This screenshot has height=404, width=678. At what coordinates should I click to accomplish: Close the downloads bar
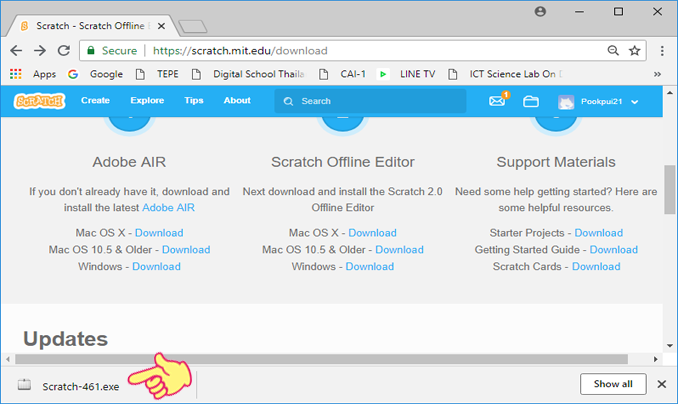click(x=662, y=384)
